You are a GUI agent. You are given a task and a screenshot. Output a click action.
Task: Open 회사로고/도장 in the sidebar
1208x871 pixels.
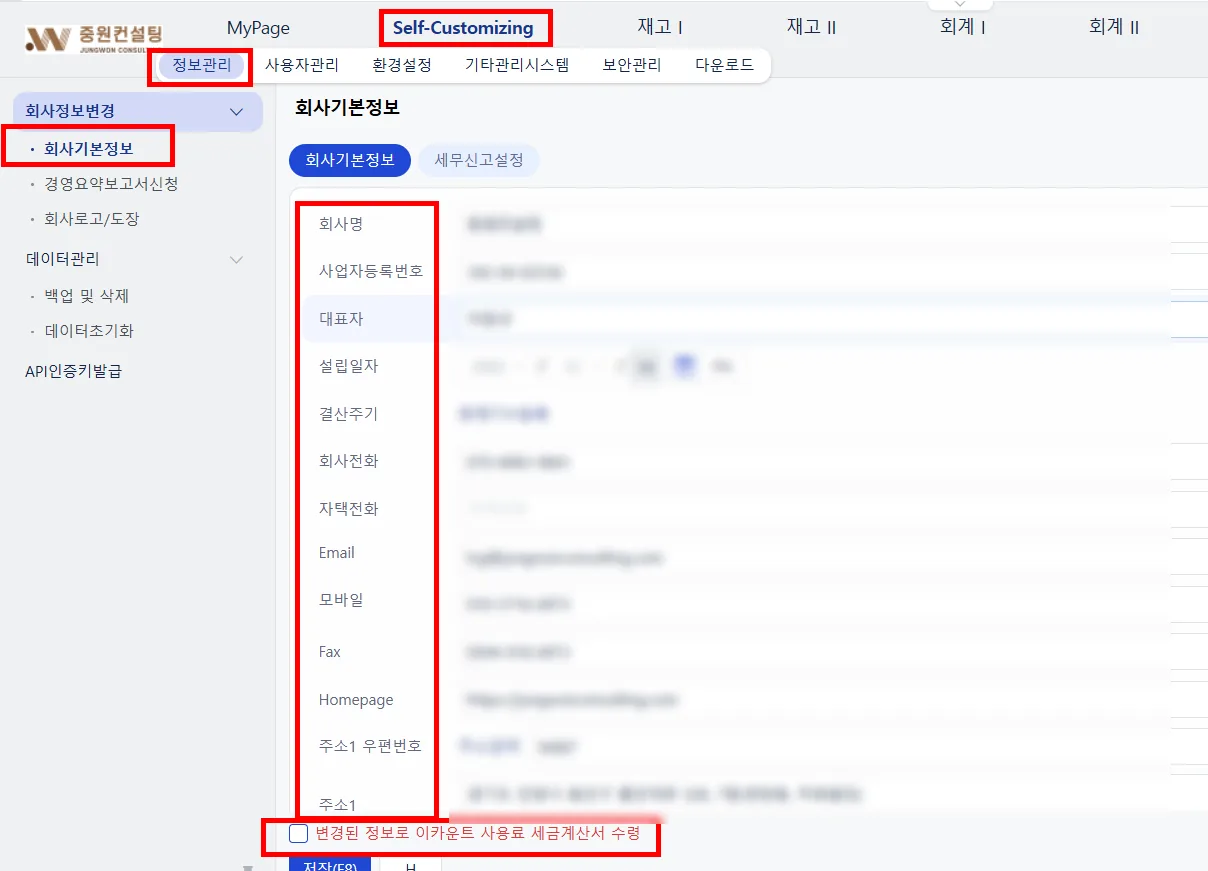92,218
